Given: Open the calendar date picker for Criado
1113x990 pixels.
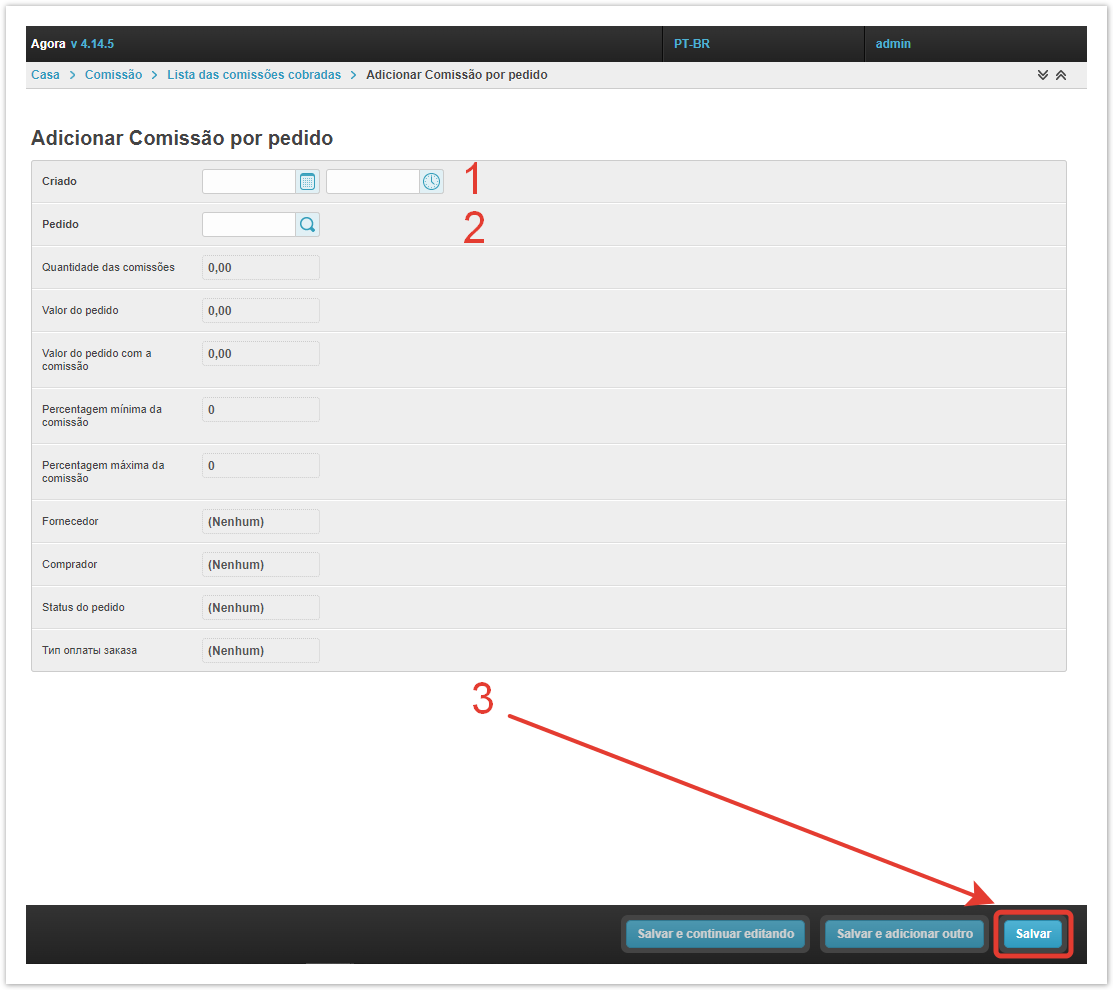Looking at the screenshot, I should (308, 182).
